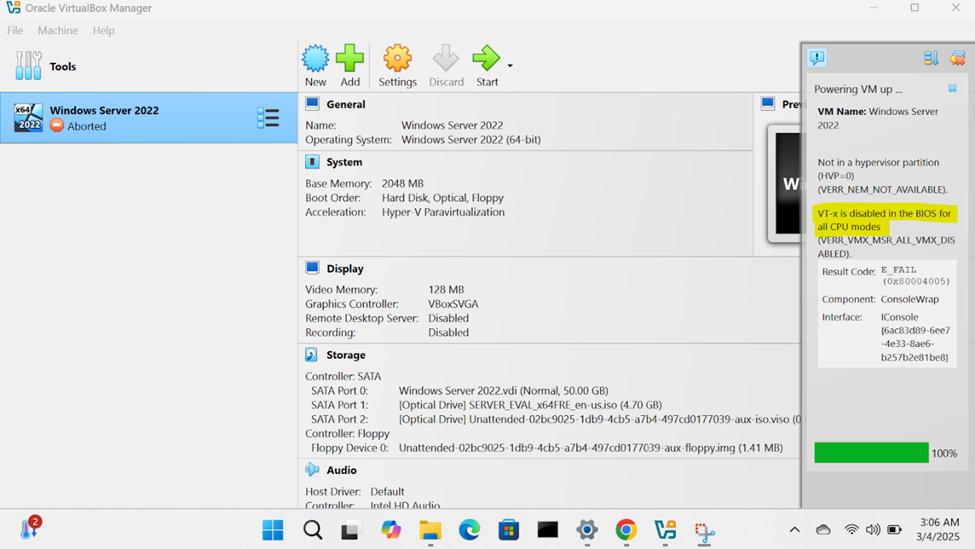975x549 pixels.
Task: Dismiss the Powering VM up notification
Action: 952,89
